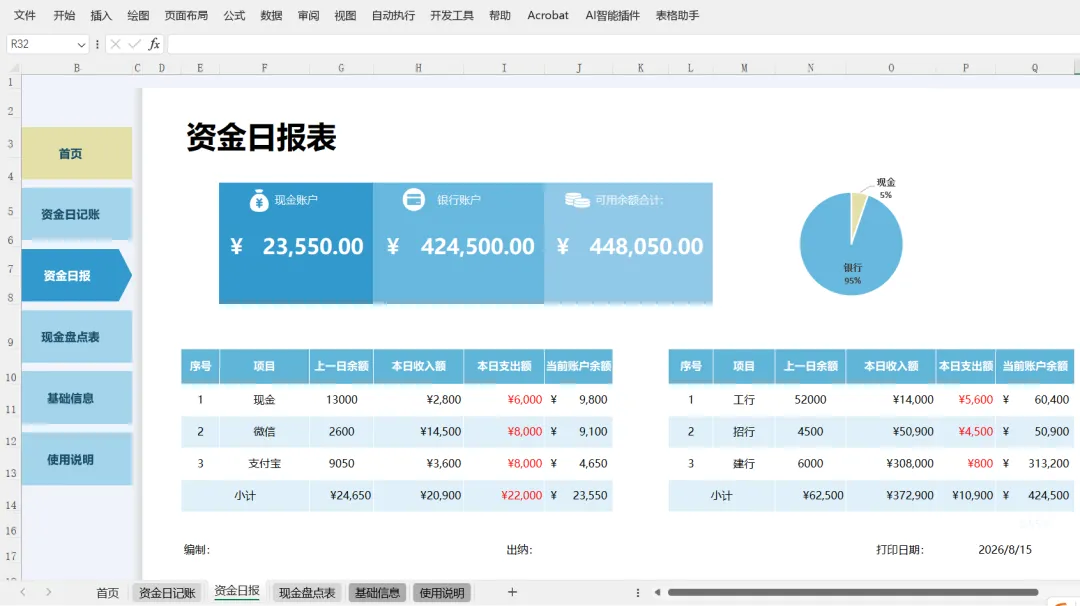The height and width of the screenshot is (606, 1080).
Task: Click into the formula bar input
Action: point(623,44)
